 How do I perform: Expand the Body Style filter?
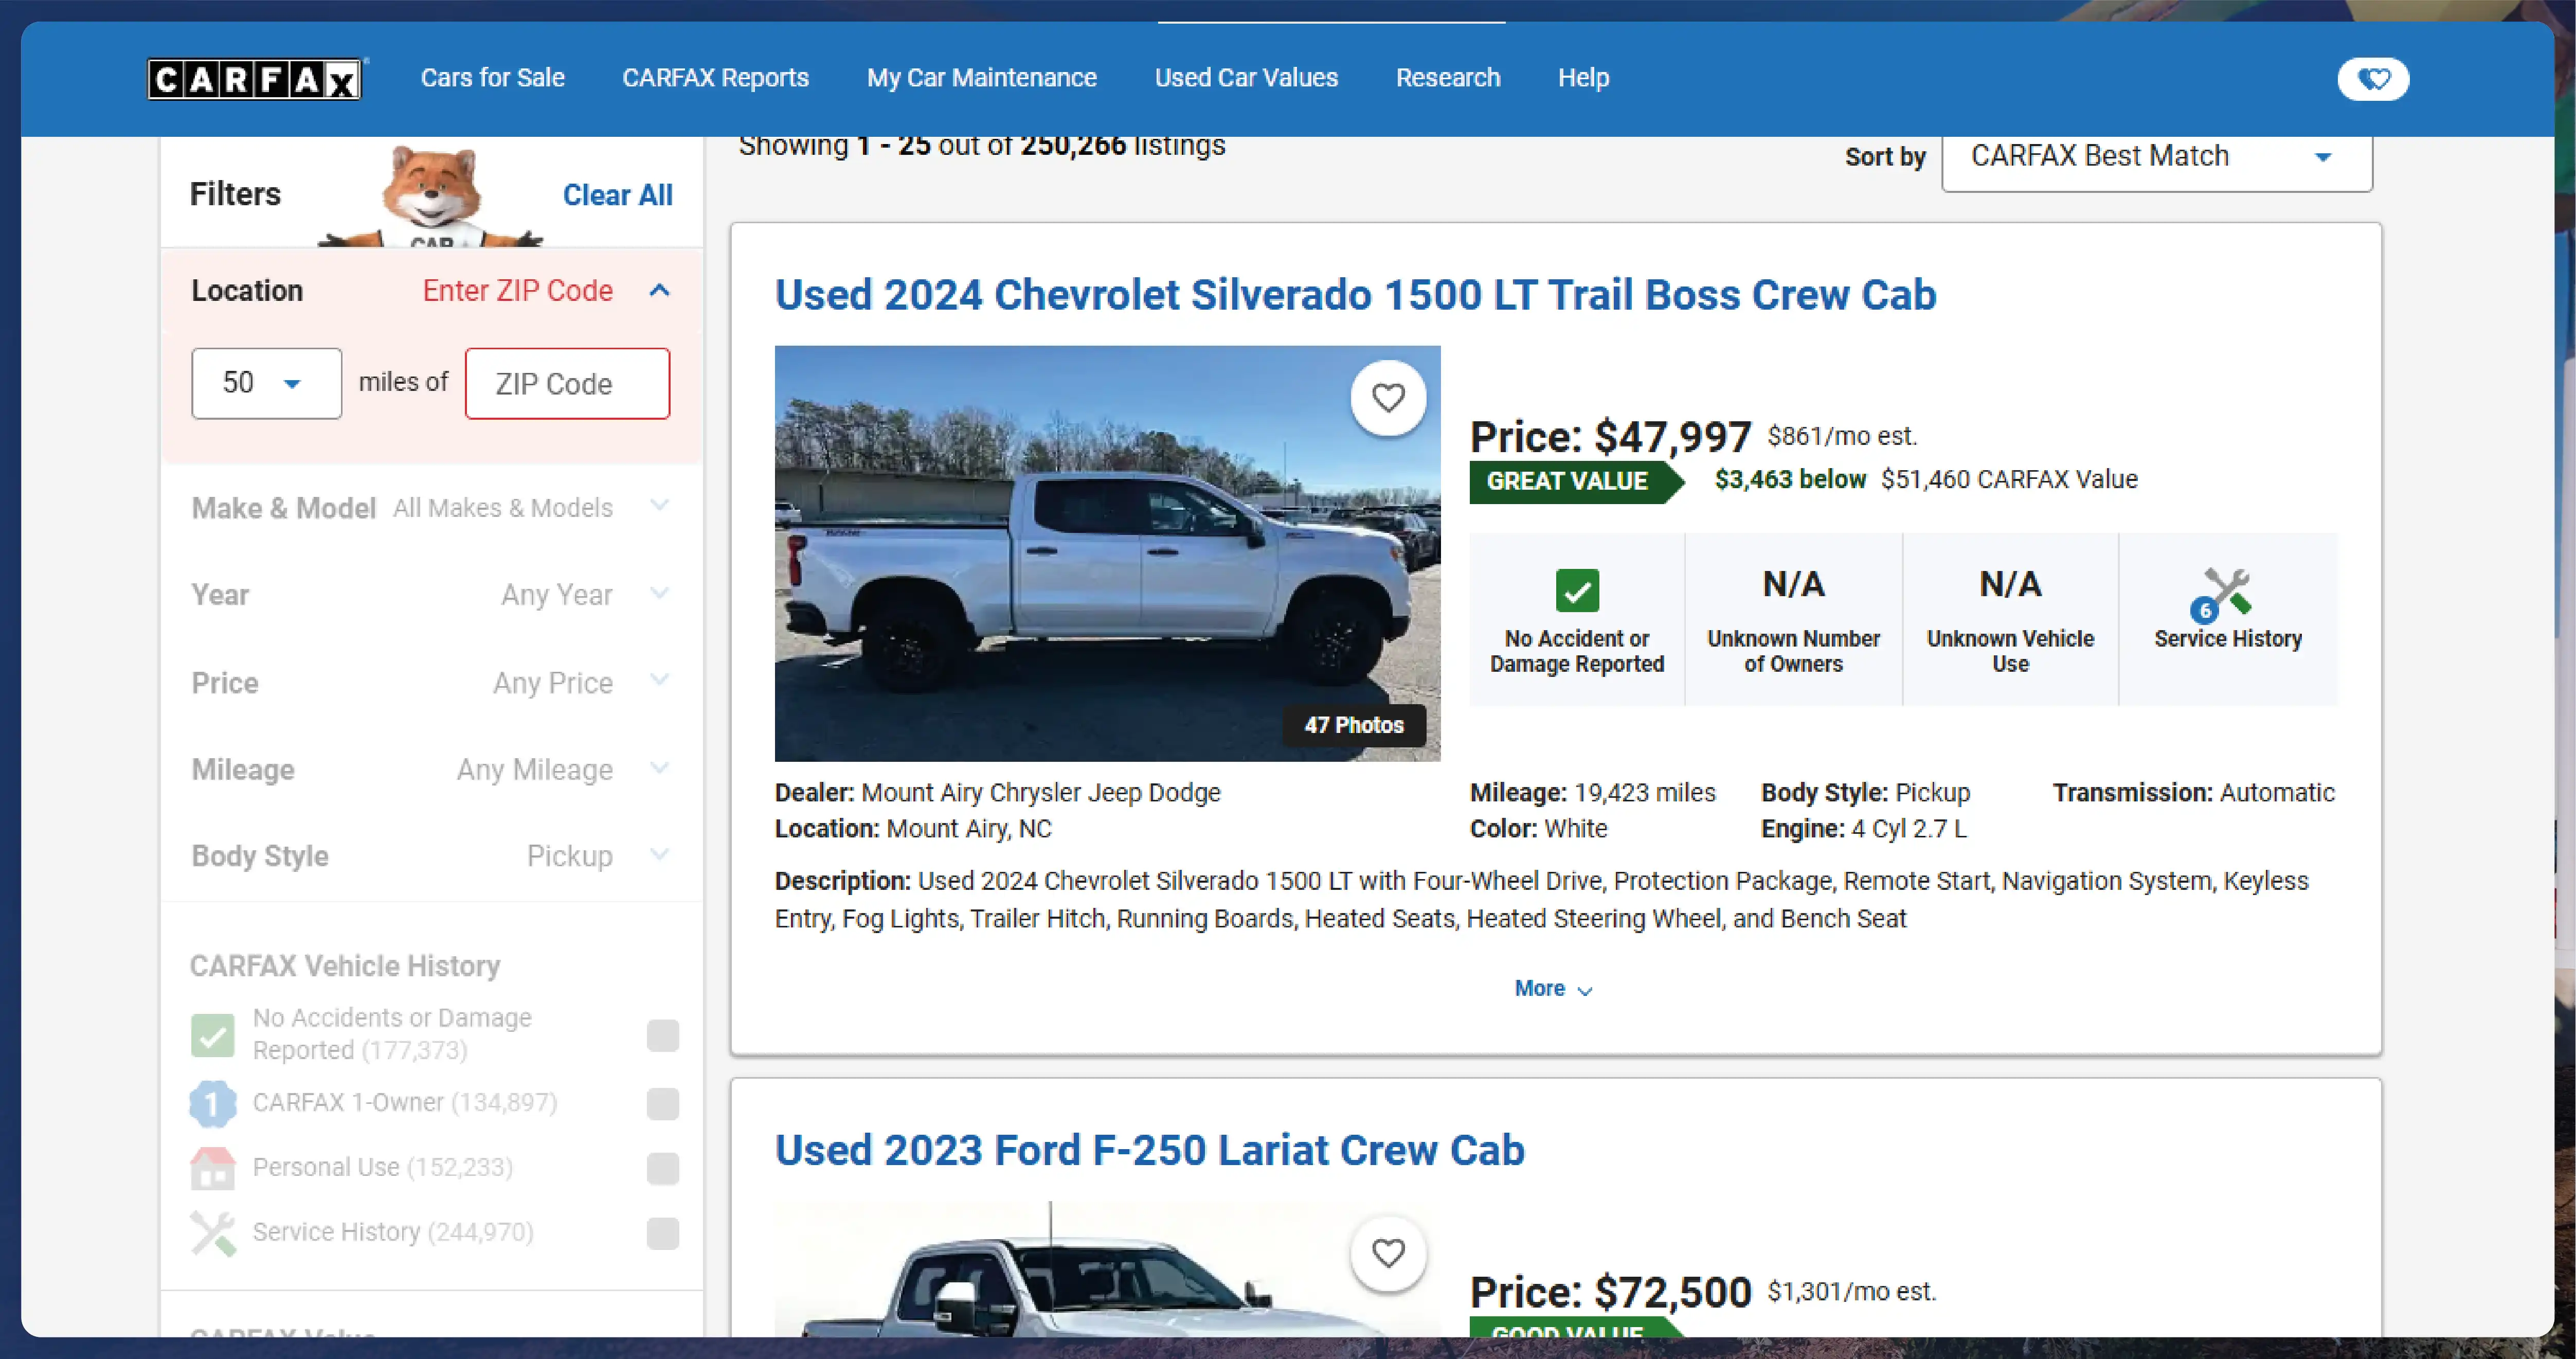[431, 856]
